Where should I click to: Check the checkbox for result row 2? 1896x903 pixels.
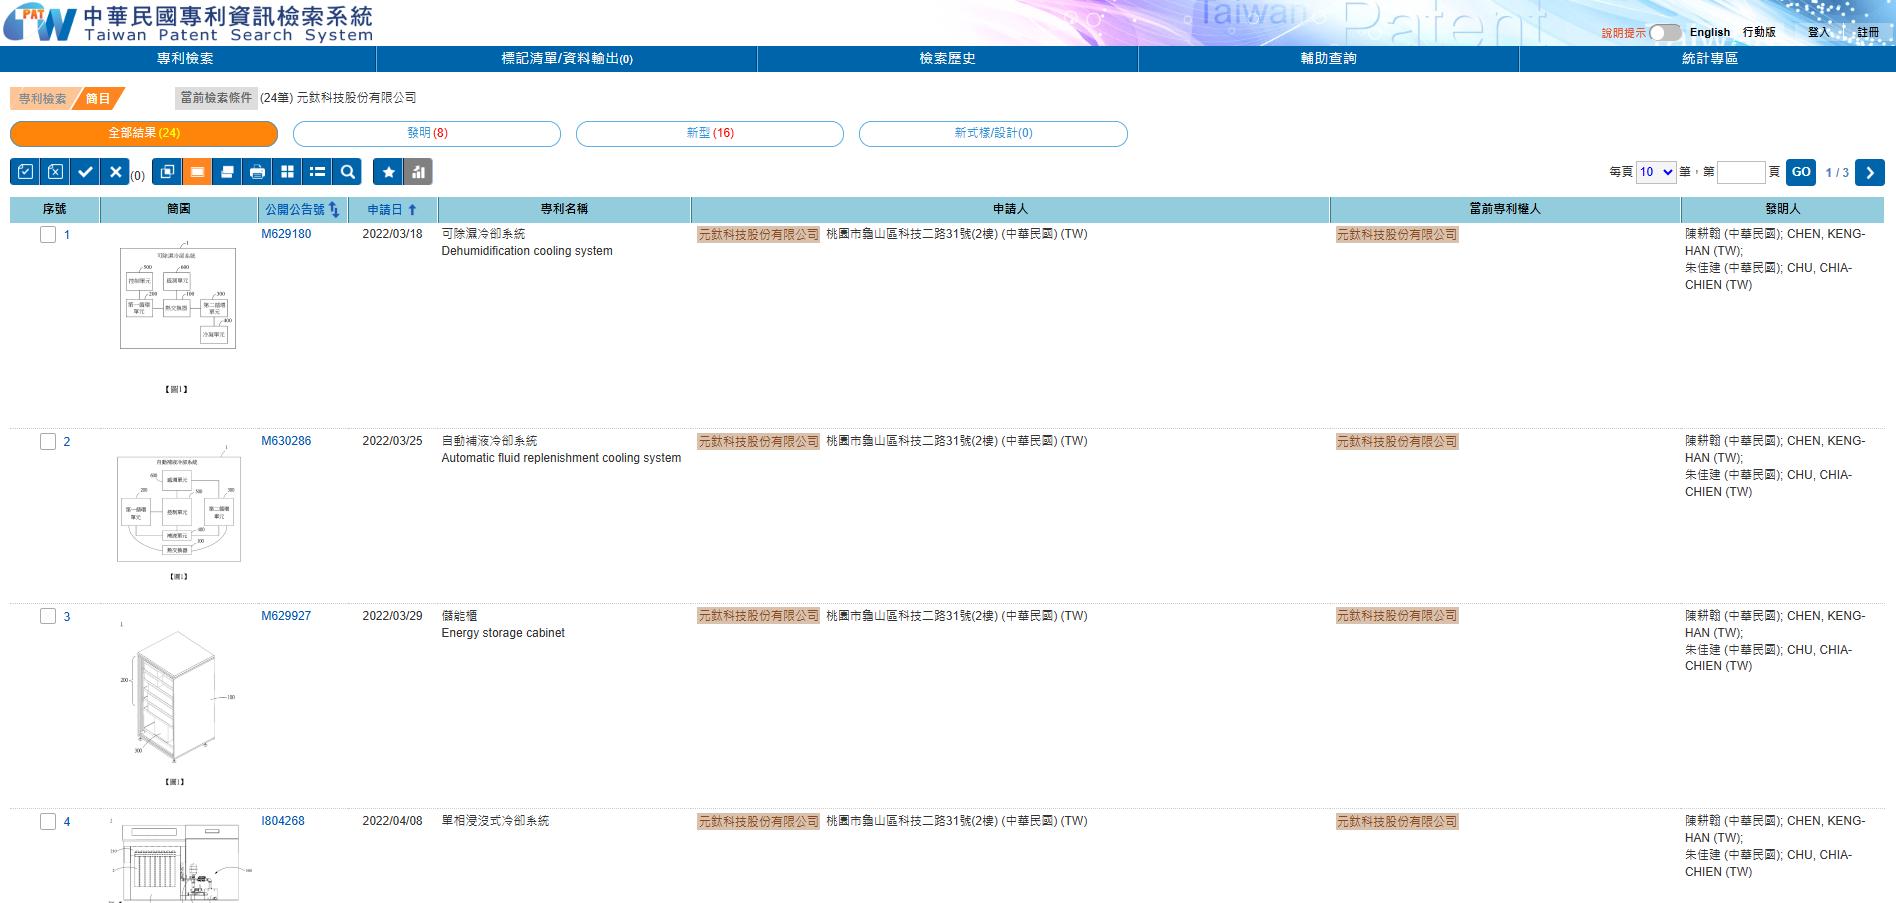tap(48, 442)
